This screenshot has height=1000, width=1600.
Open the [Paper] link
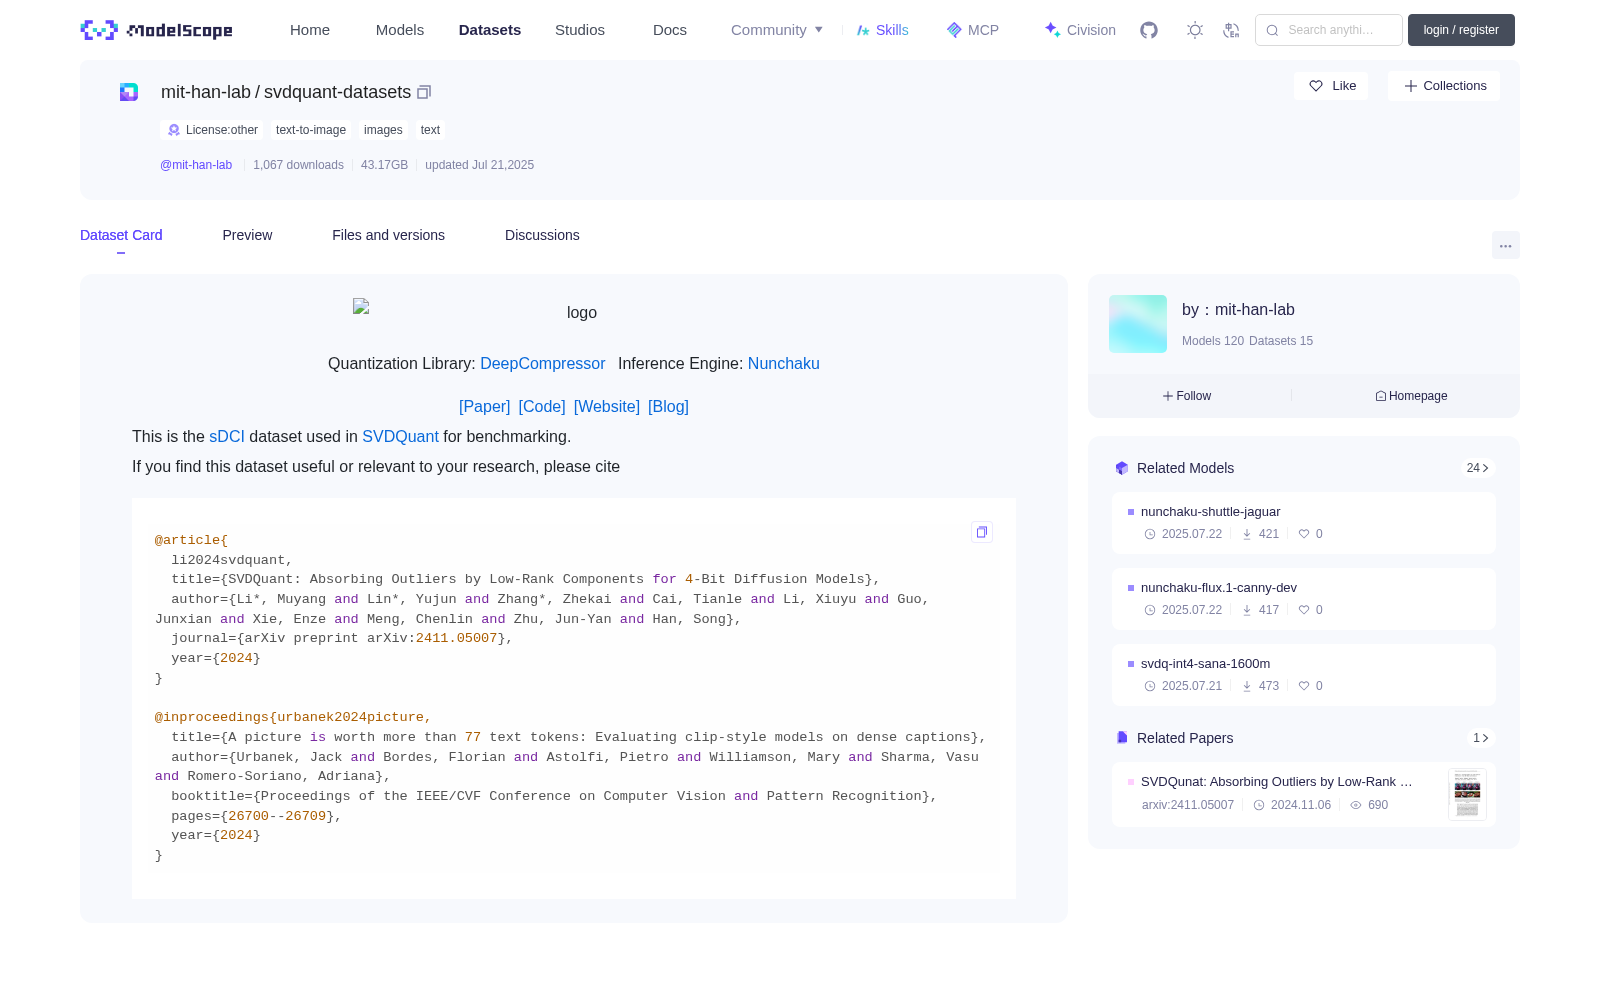485,407
